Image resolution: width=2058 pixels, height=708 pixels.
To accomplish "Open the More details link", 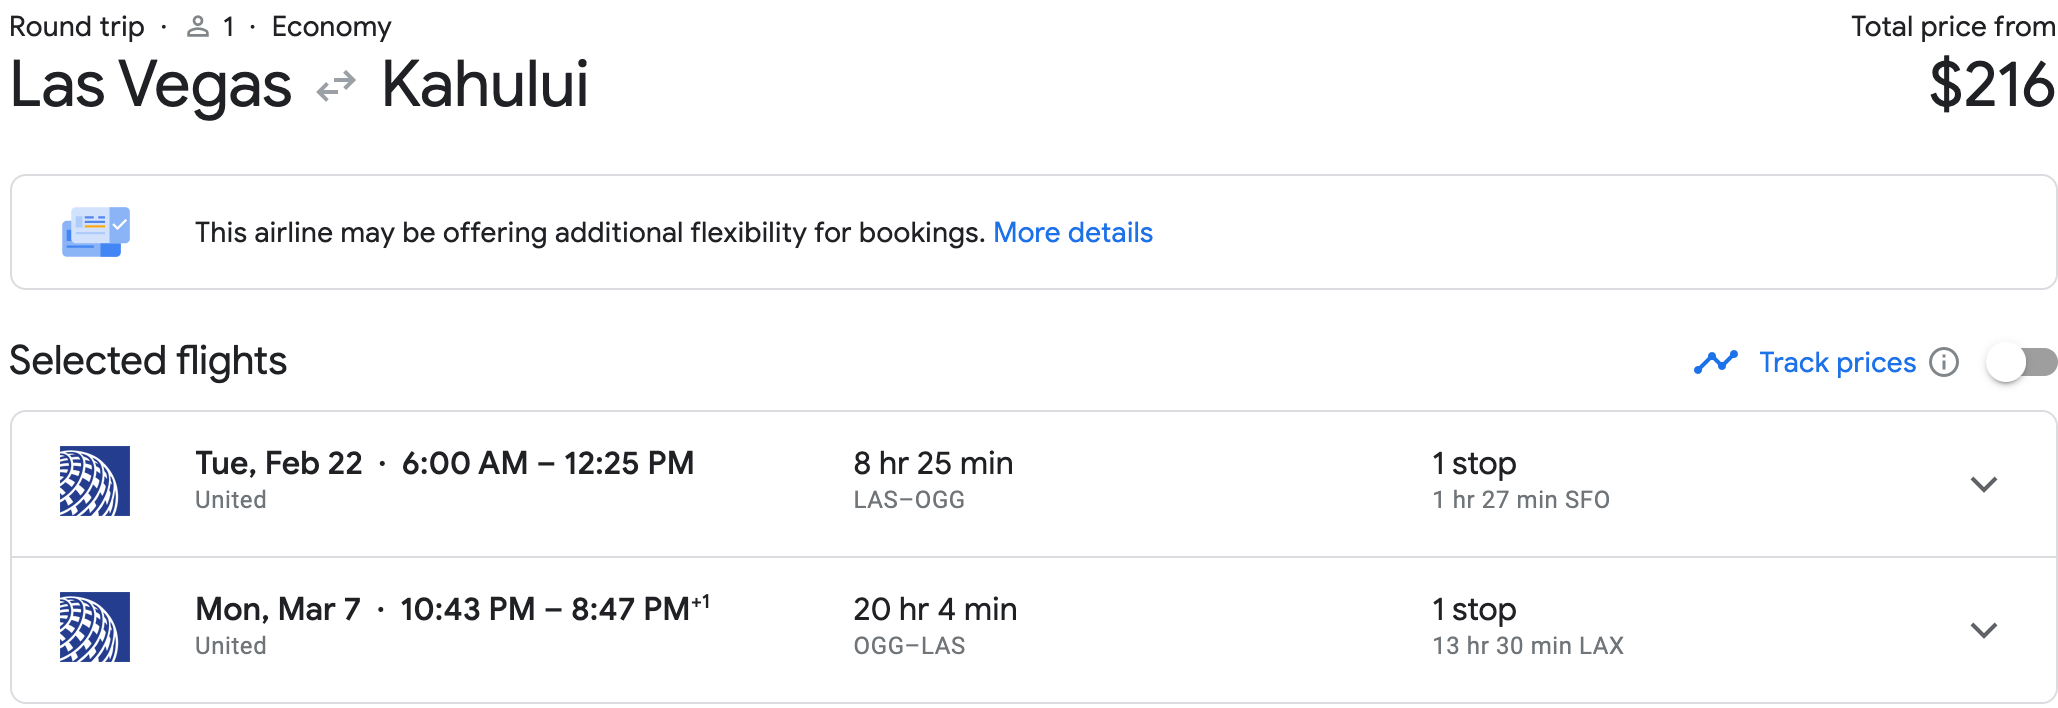I will point(1073,233).
